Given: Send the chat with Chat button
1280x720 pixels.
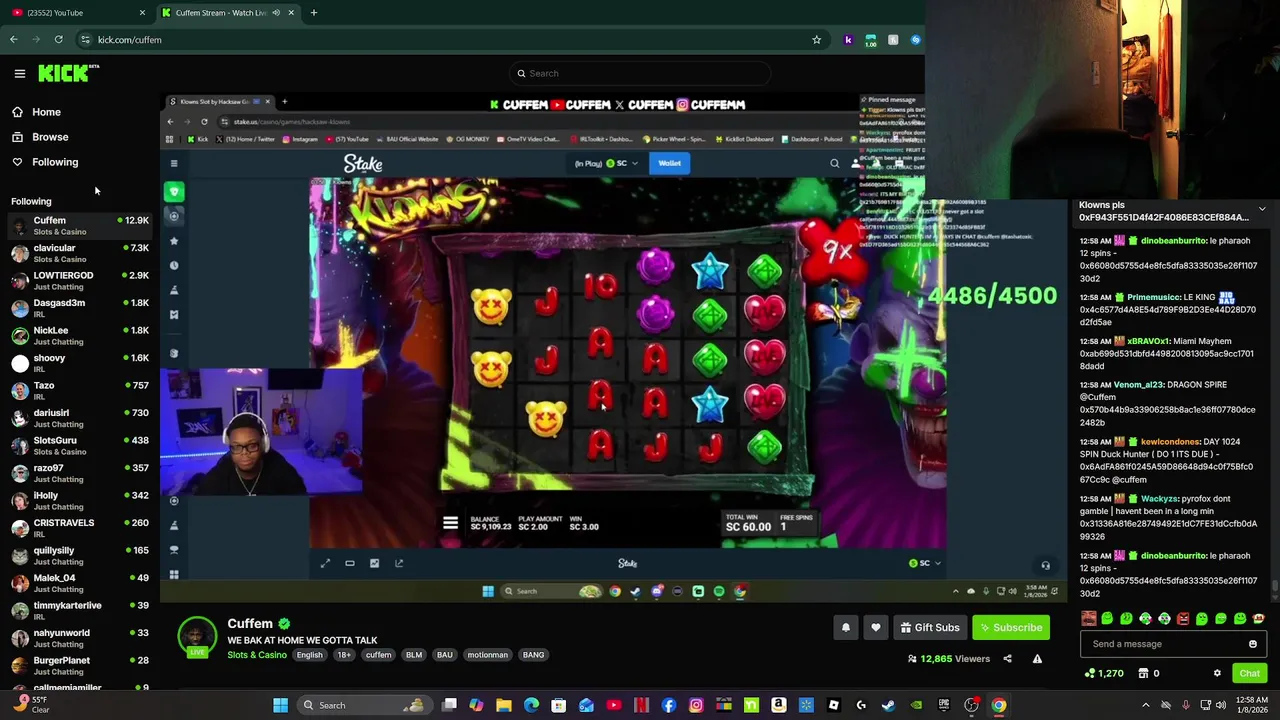Looking at the screenshot, I should (x=1250, y=674).
